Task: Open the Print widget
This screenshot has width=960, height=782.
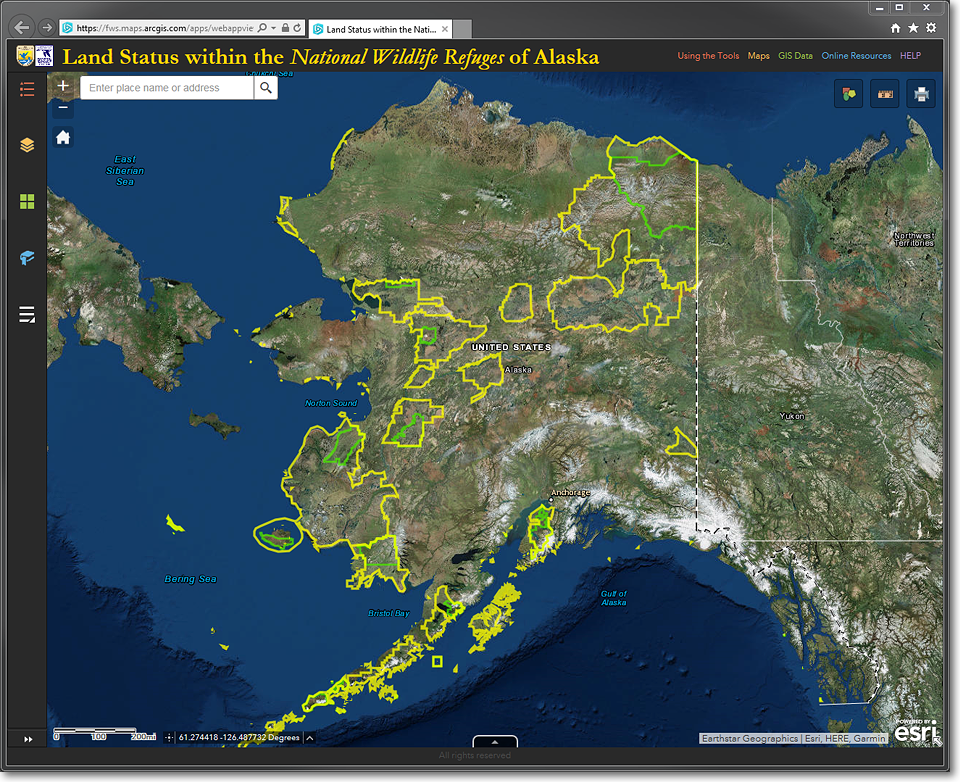Action: point(921,94)
